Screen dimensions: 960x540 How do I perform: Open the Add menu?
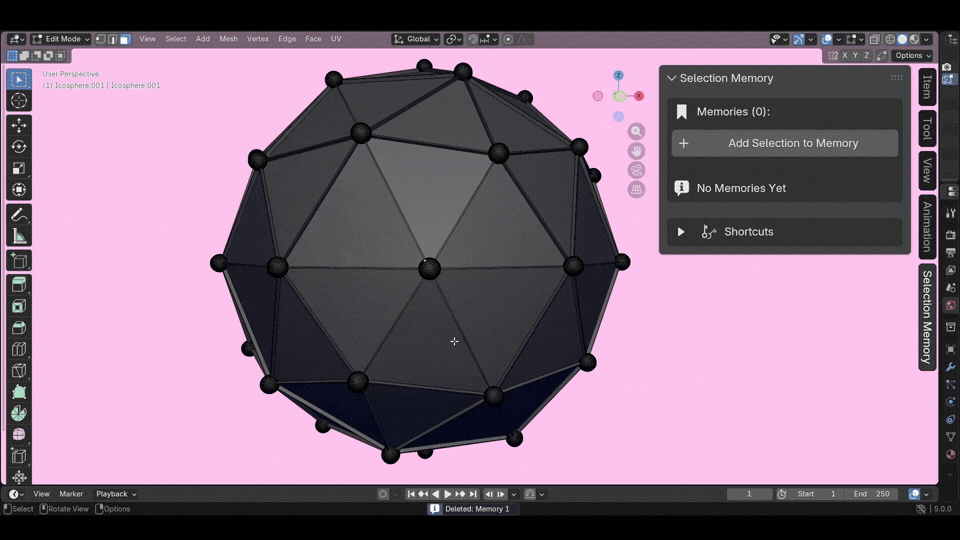point(203,39)
